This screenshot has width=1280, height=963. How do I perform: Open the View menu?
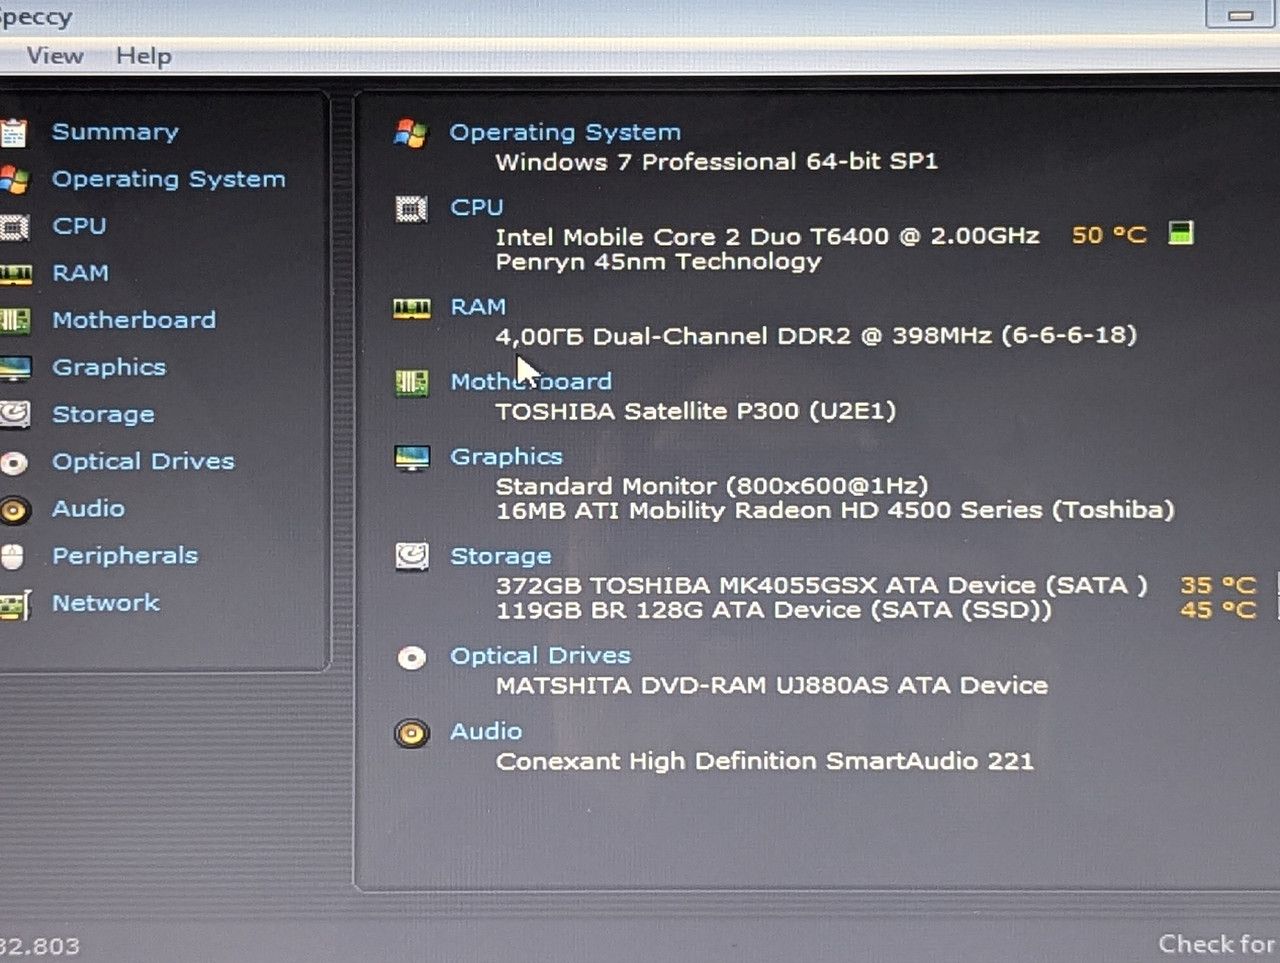click(x=55, y=55)
